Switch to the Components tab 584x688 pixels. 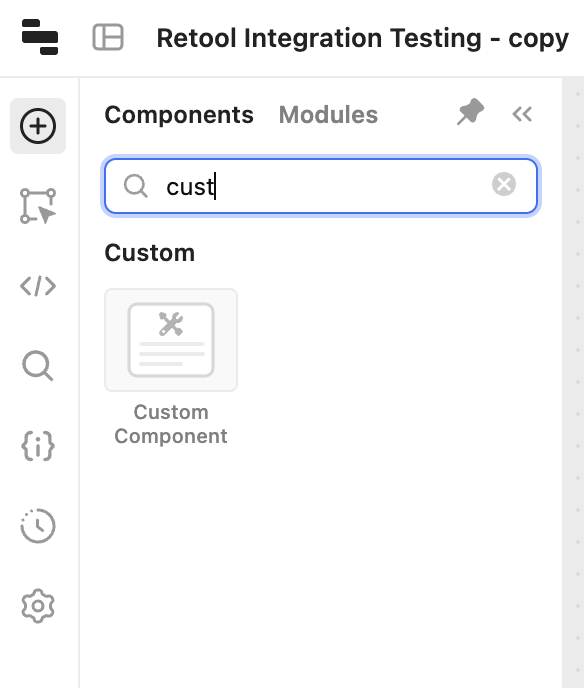[x=179, y=115]
